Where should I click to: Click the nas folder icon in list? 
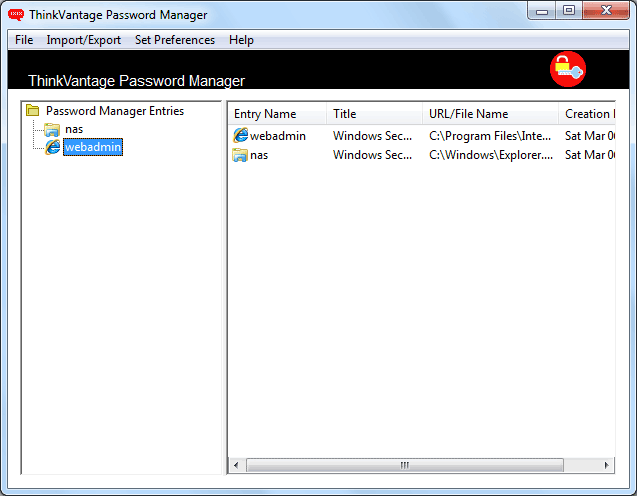(x=240, y=155)
